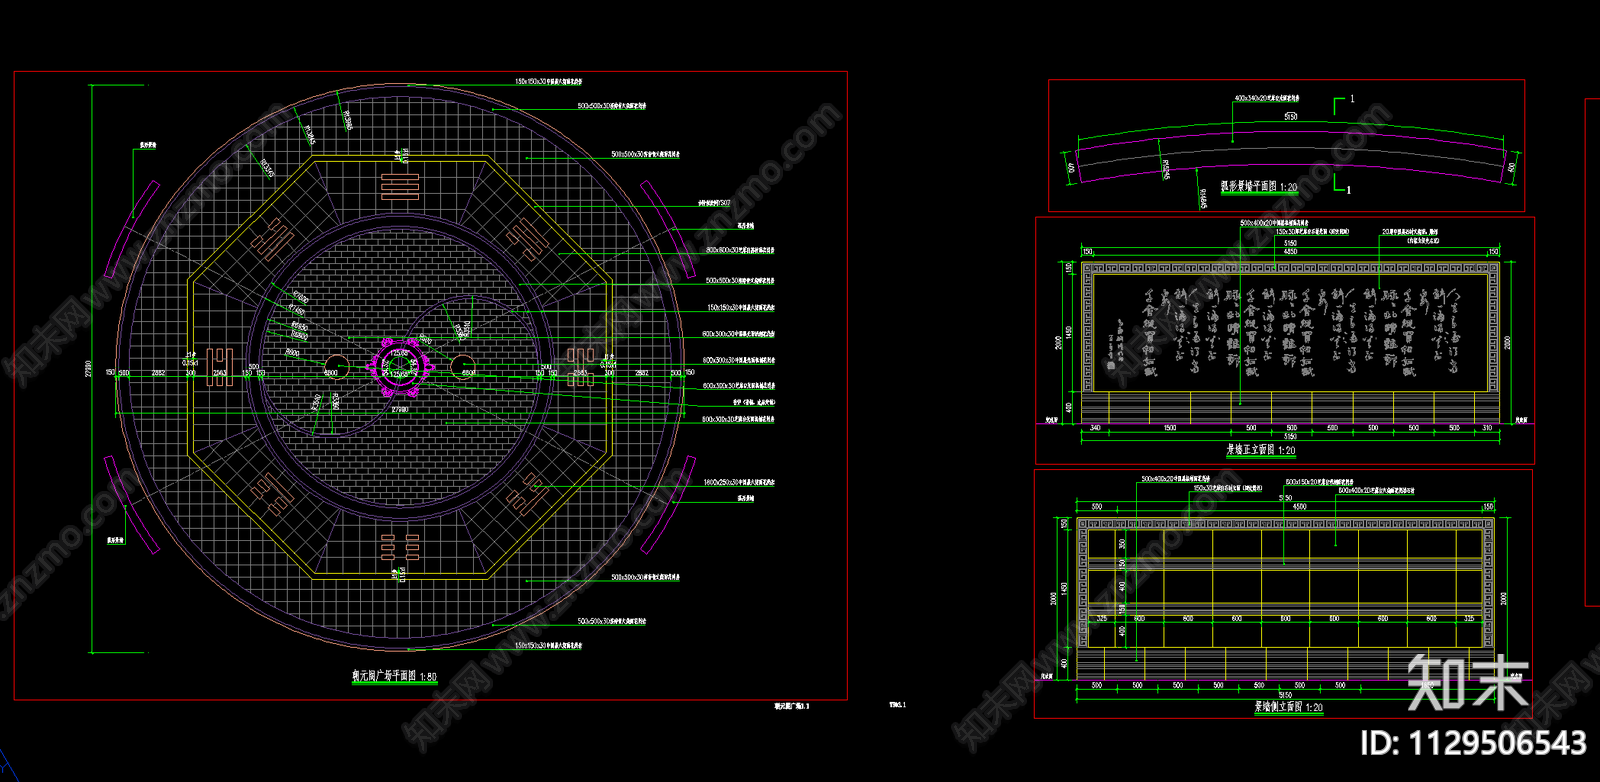Pick the 340 bottom dimension in front elevation
This screenshot has height=782, width=1600.
pos(1095,428)
